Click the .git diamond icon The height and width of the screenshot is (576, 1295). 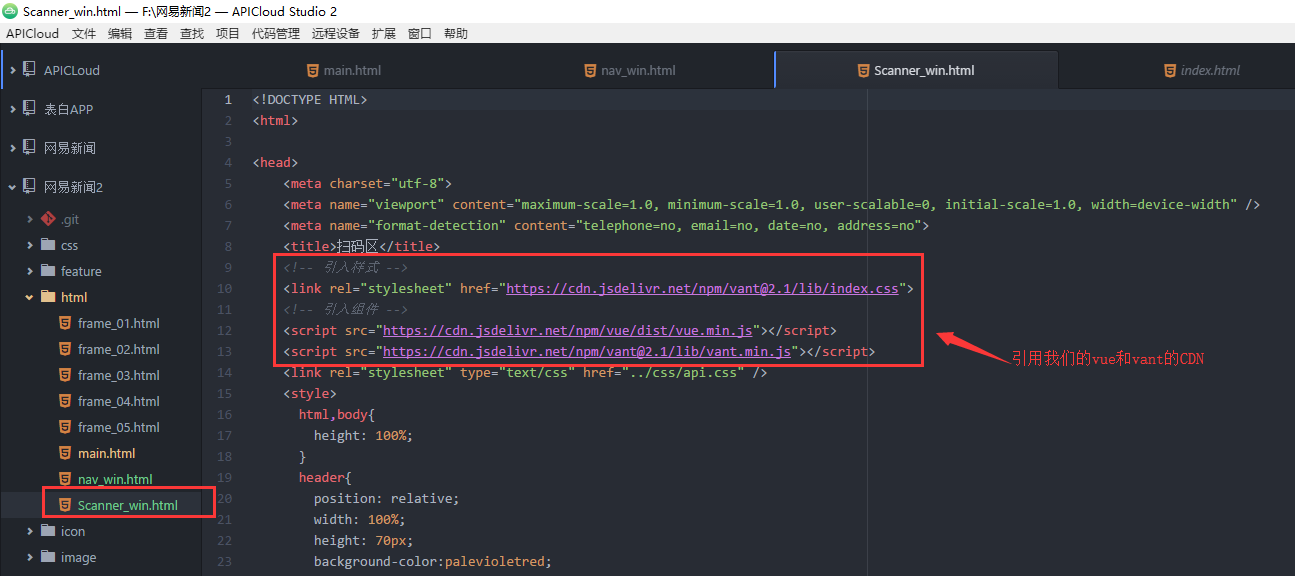pyautogui.click(x=48, y=218)
